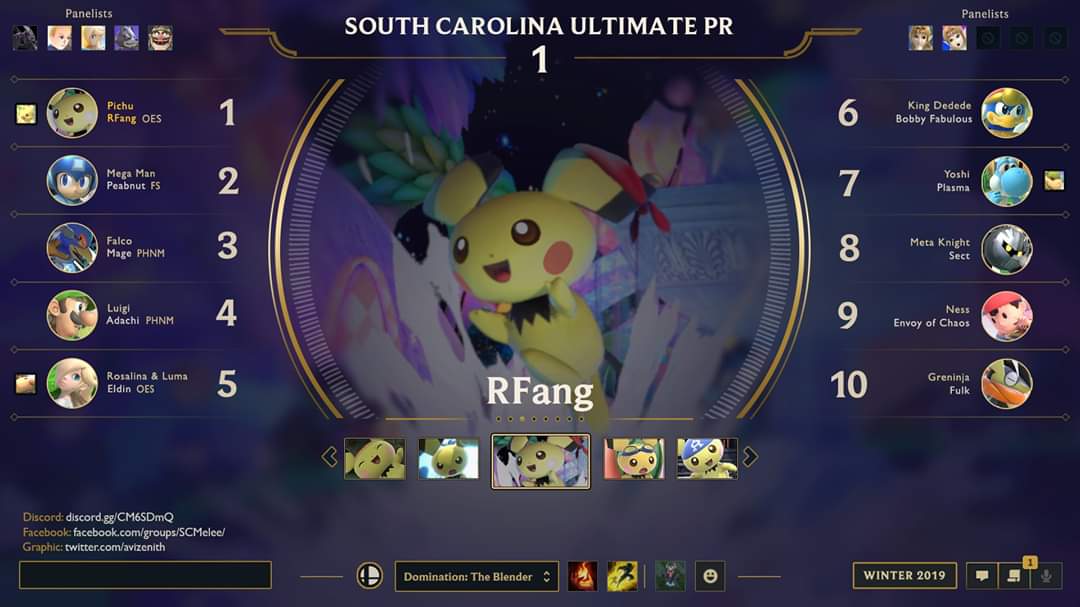Open the chat speech bubble icon
Screen dimensions: 1080x607
click(x=982, y=575)
